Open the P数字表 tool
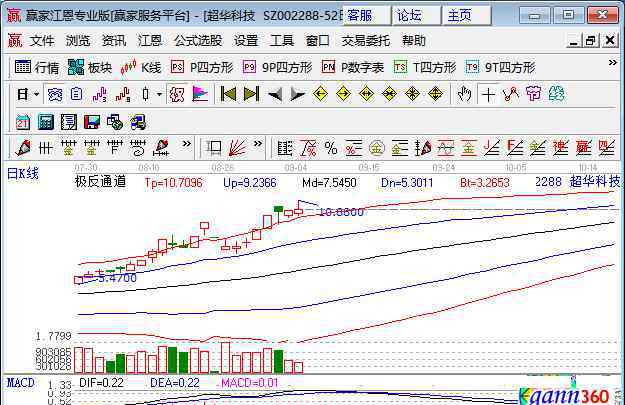The height and width of the screenshot is (405, 625). point(353,67)
